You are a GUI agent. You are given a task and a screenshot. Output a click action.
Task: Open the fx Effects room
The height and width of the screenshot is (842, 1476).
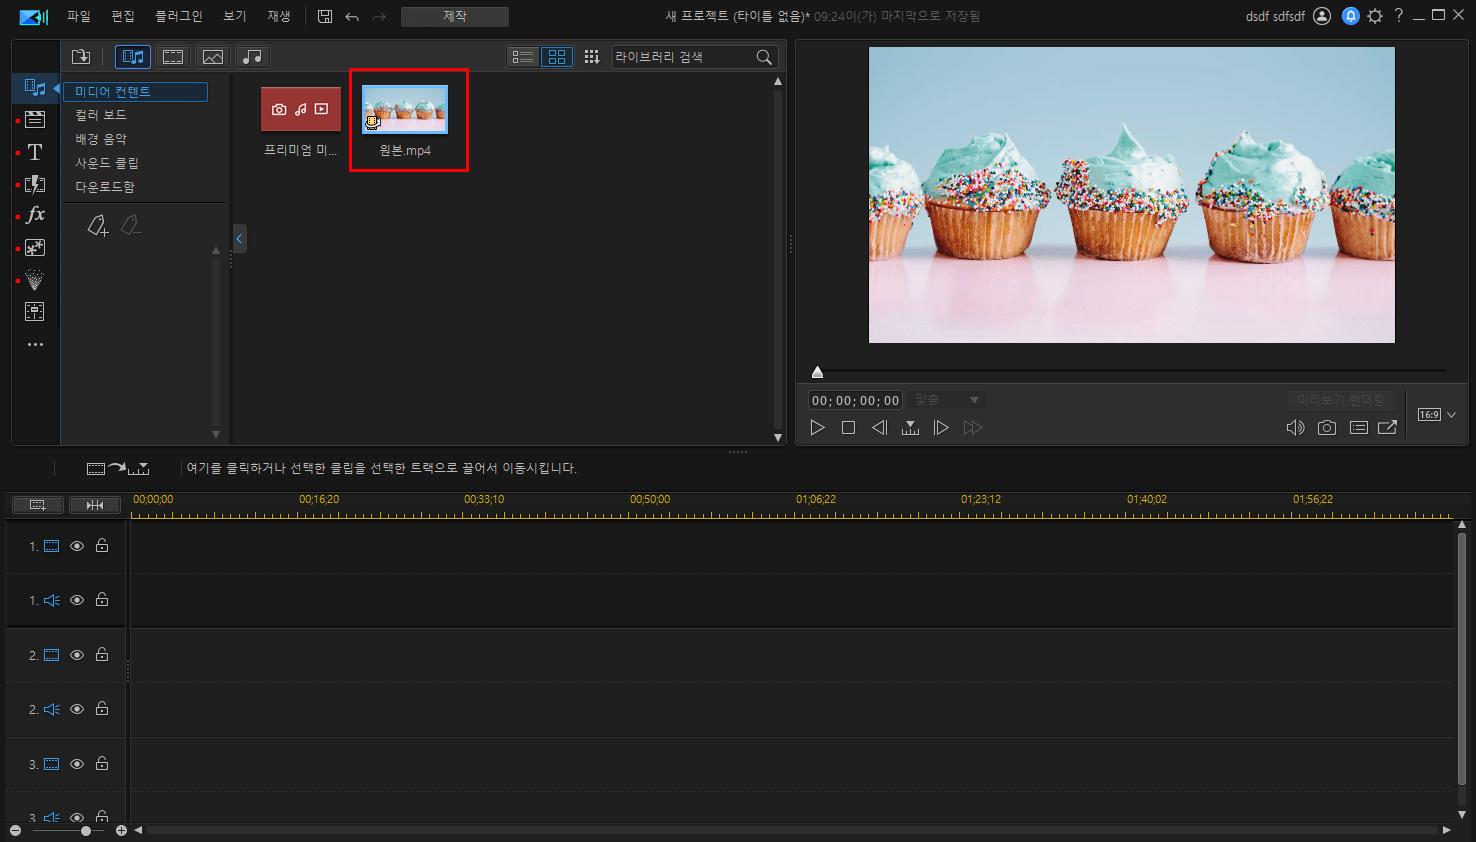click(x=35, y=215)
